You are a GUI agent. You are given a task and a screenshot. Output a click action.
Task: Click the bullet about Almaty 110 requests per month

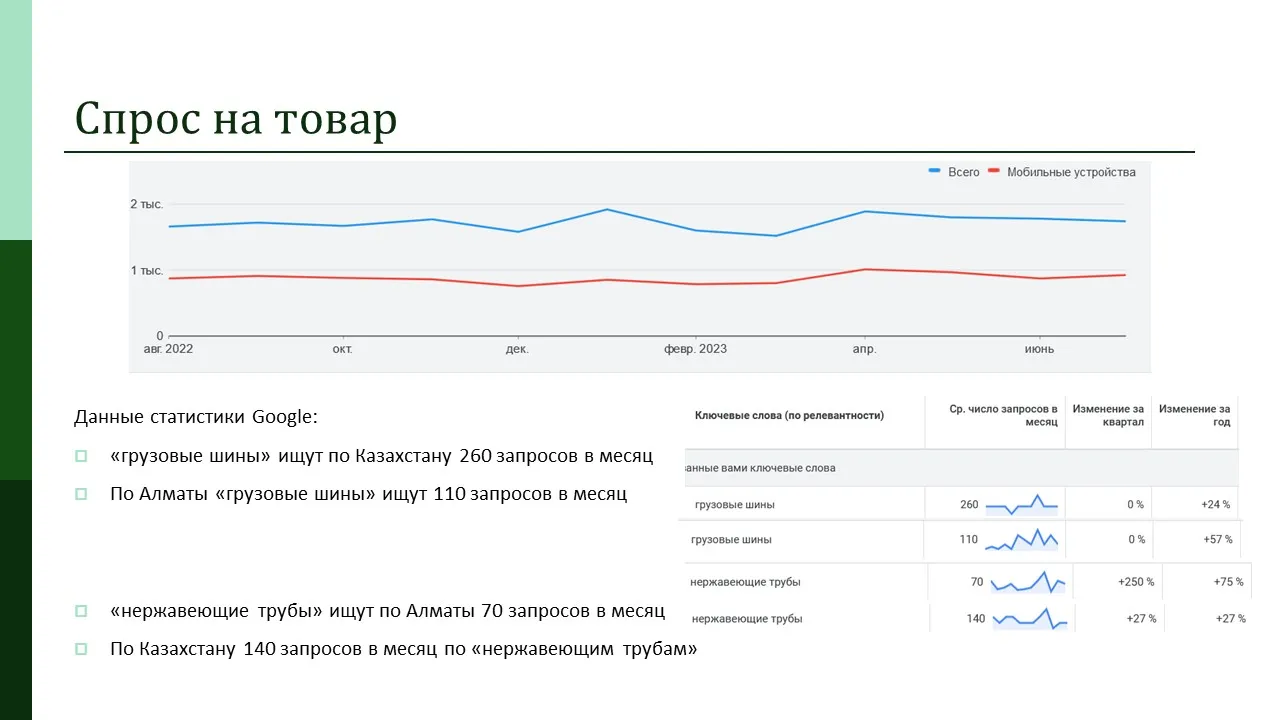pos(368,493)
